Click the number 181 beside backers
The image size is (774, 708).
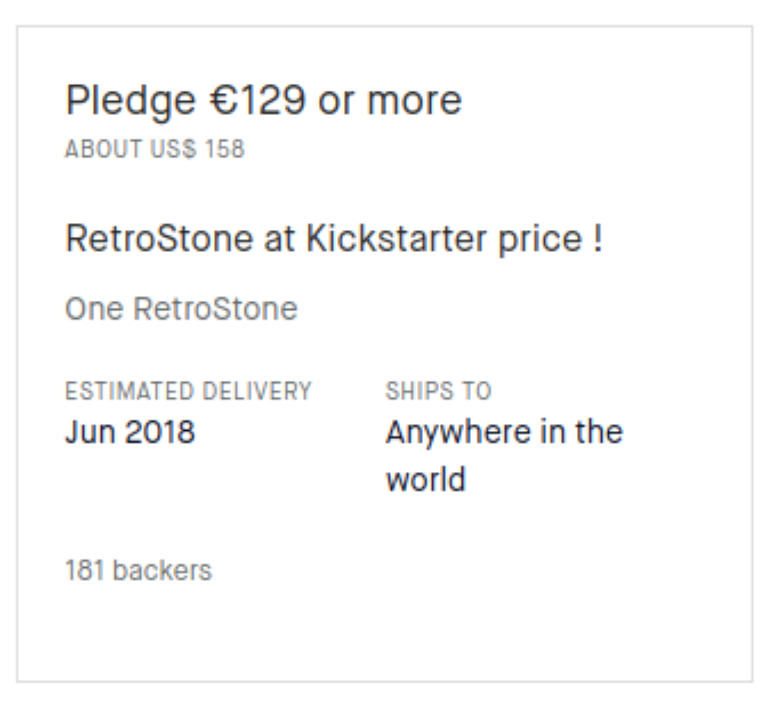pyautogui.click(x=80, y=571)
